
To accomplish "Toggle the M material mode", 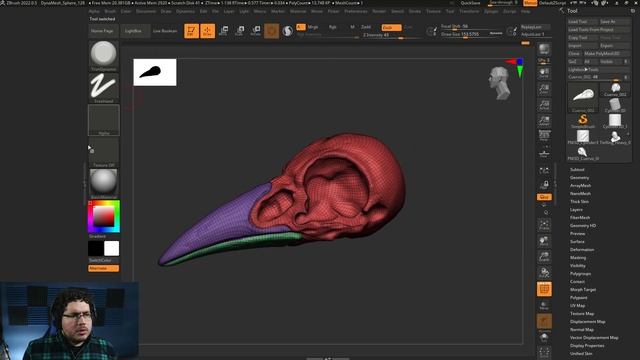I will (352, 27).
